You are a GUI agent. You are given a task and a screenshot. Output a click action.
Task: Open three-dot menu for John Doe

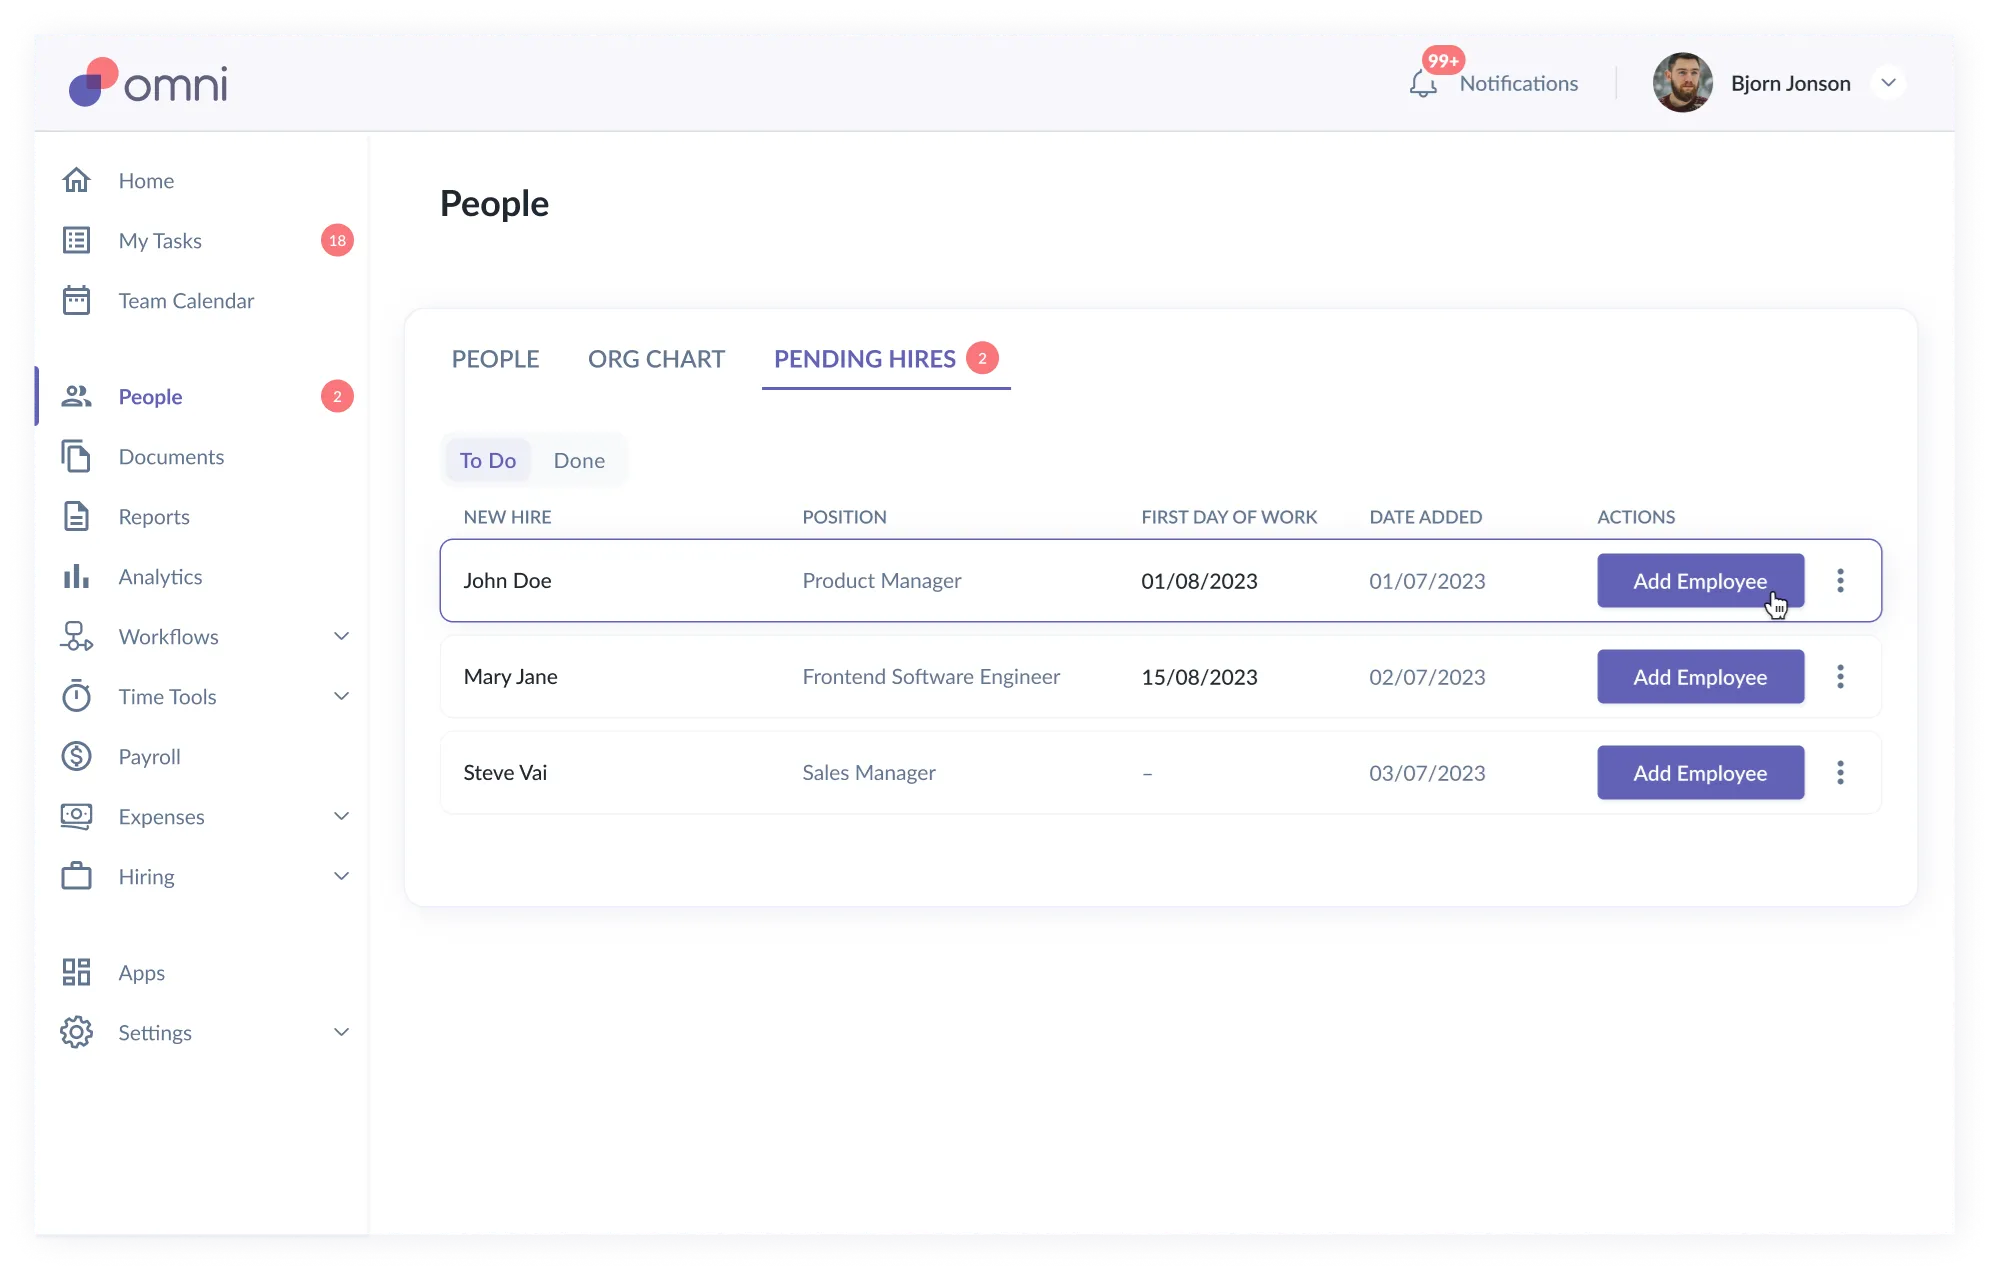point(1840,581)
